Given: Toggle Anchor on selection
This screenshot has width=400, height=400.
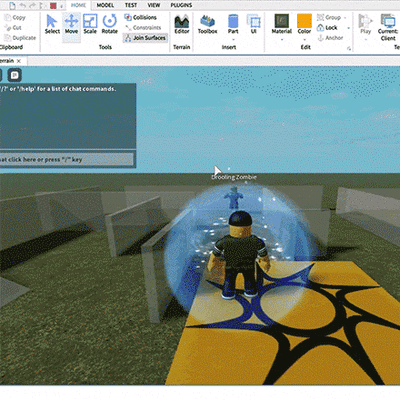Looking at the screenshot, I should 330,38.
